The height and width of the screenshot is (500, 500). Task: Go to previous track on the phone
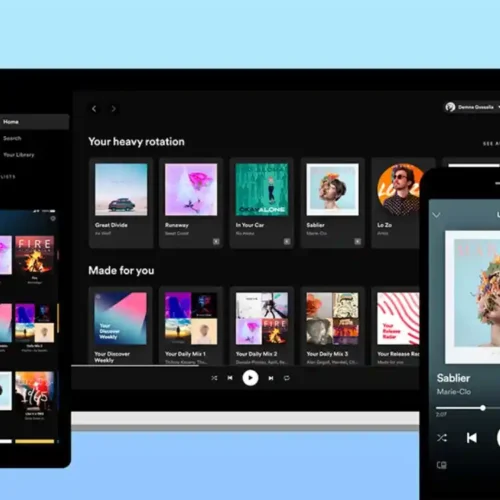click(x=472, y=438)
